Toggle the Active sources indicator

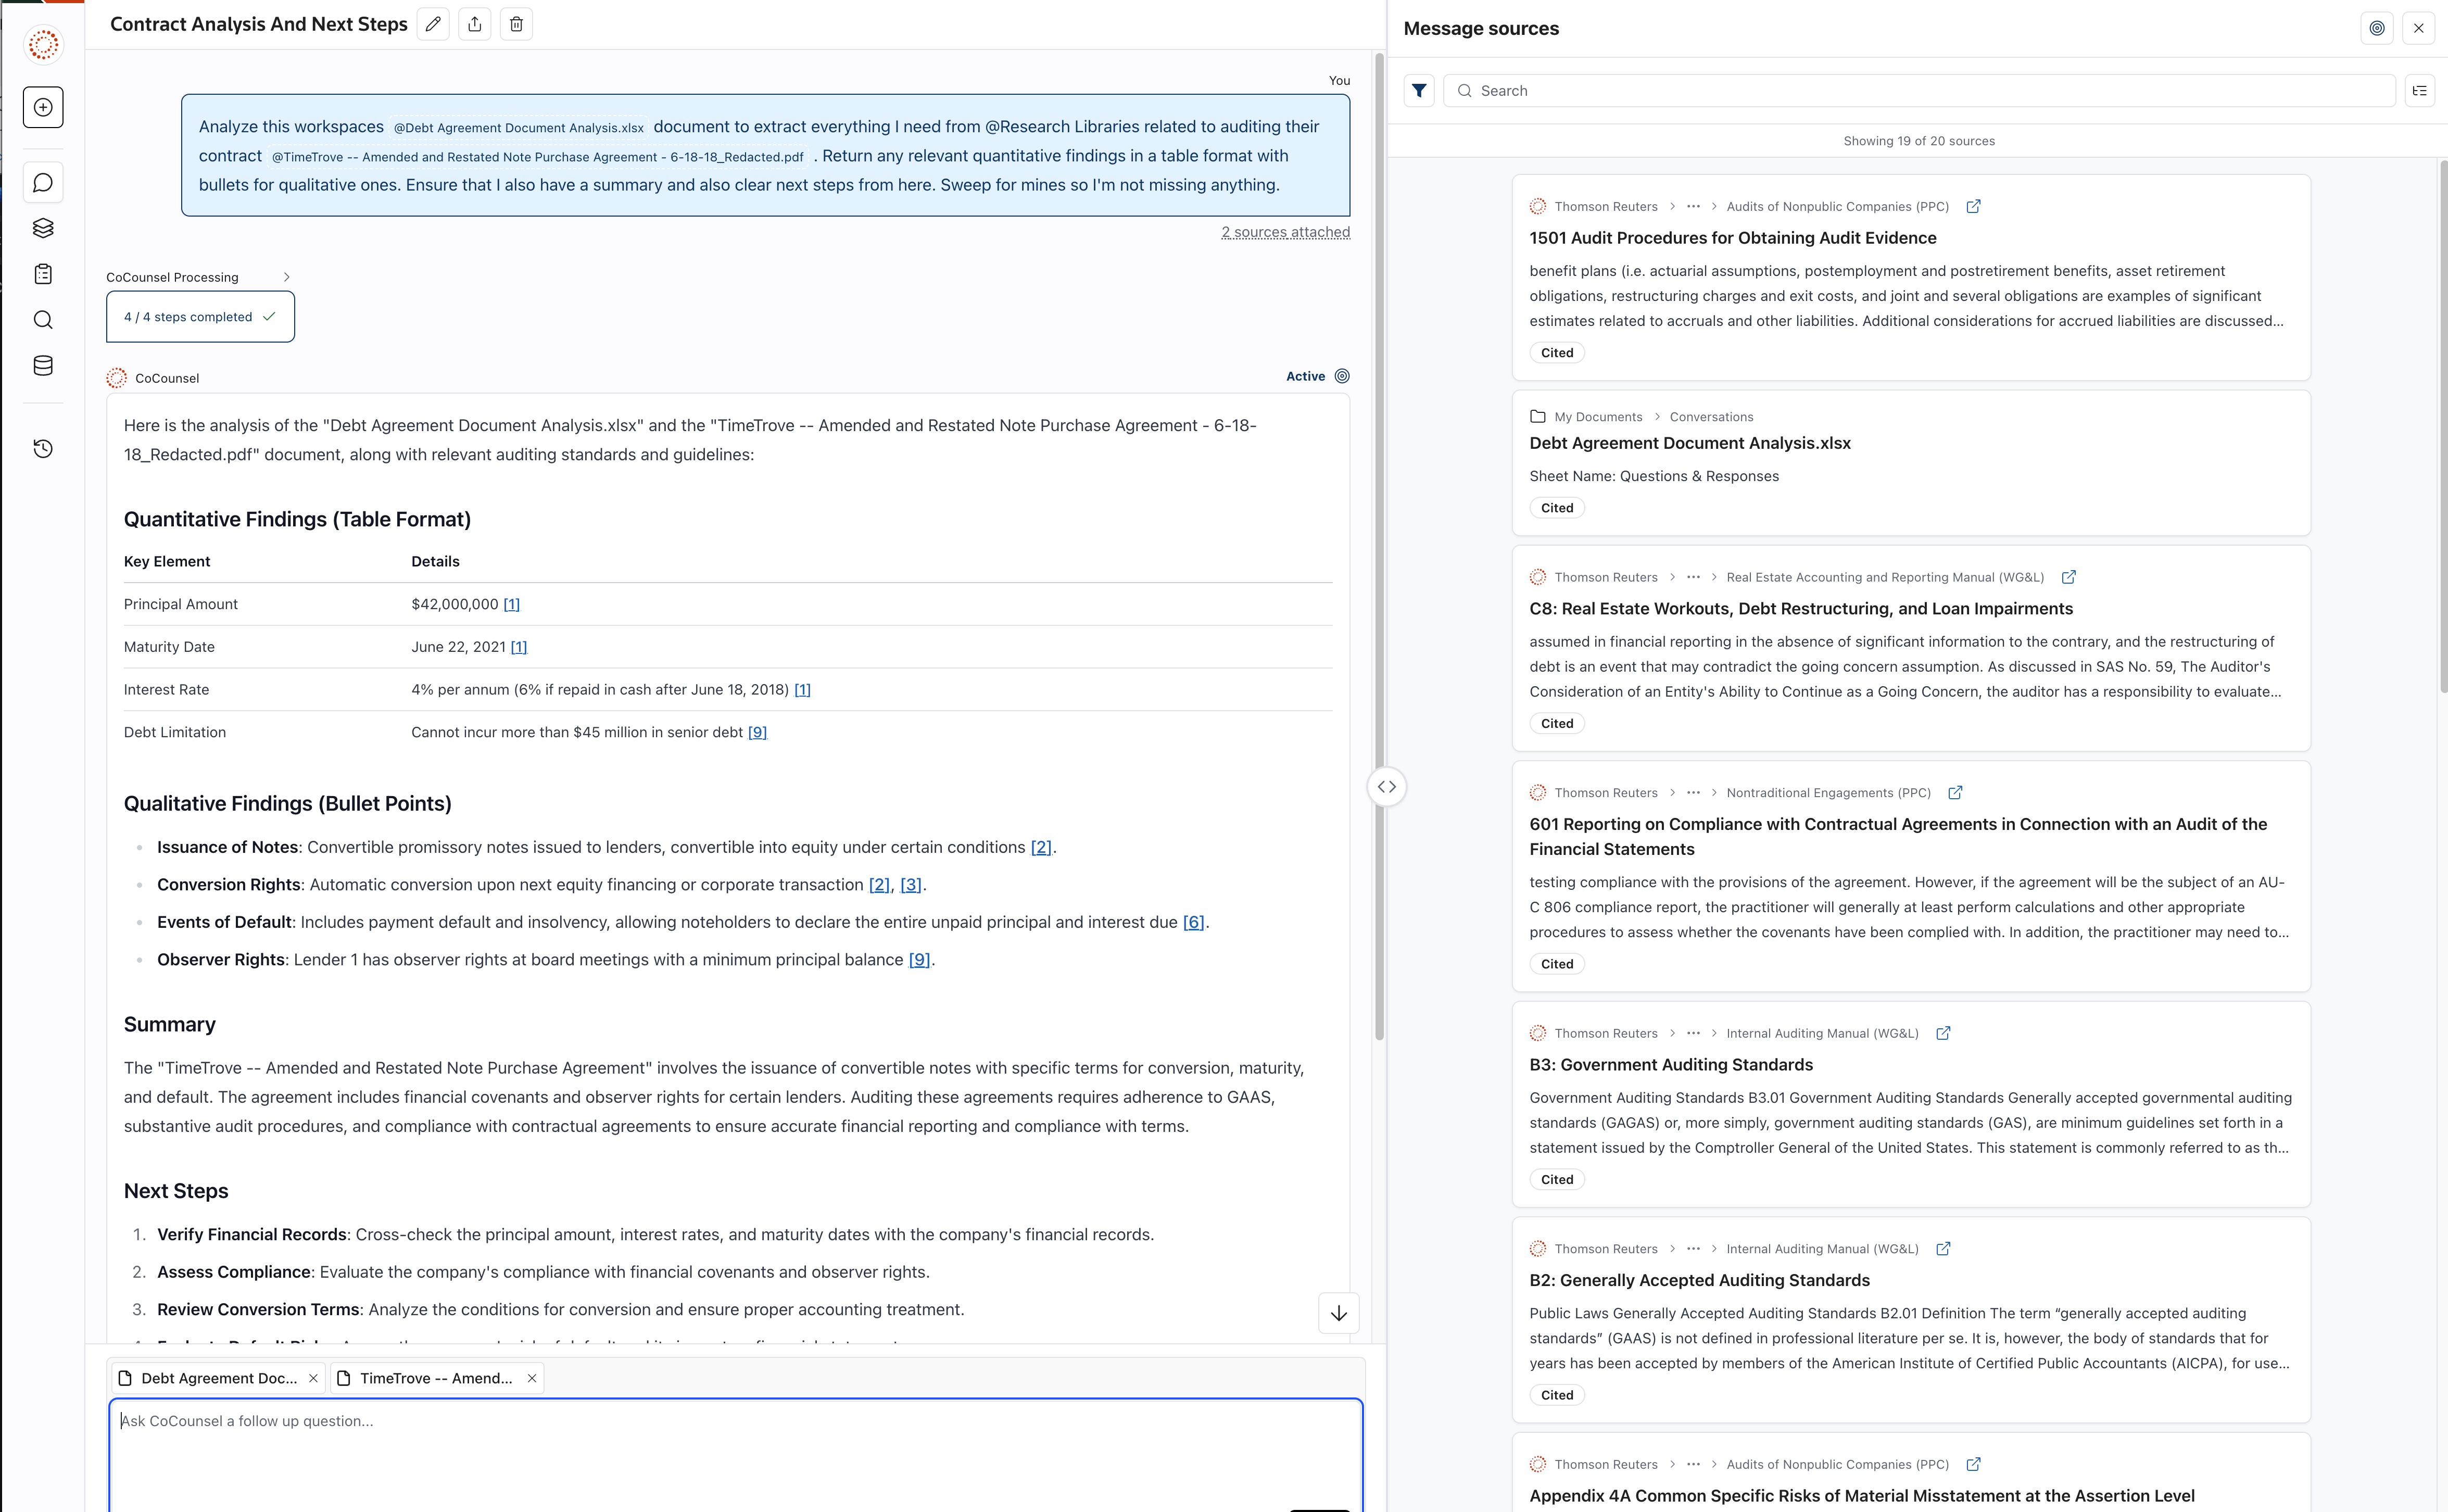pyautogui.click(x=1342, y=376)
